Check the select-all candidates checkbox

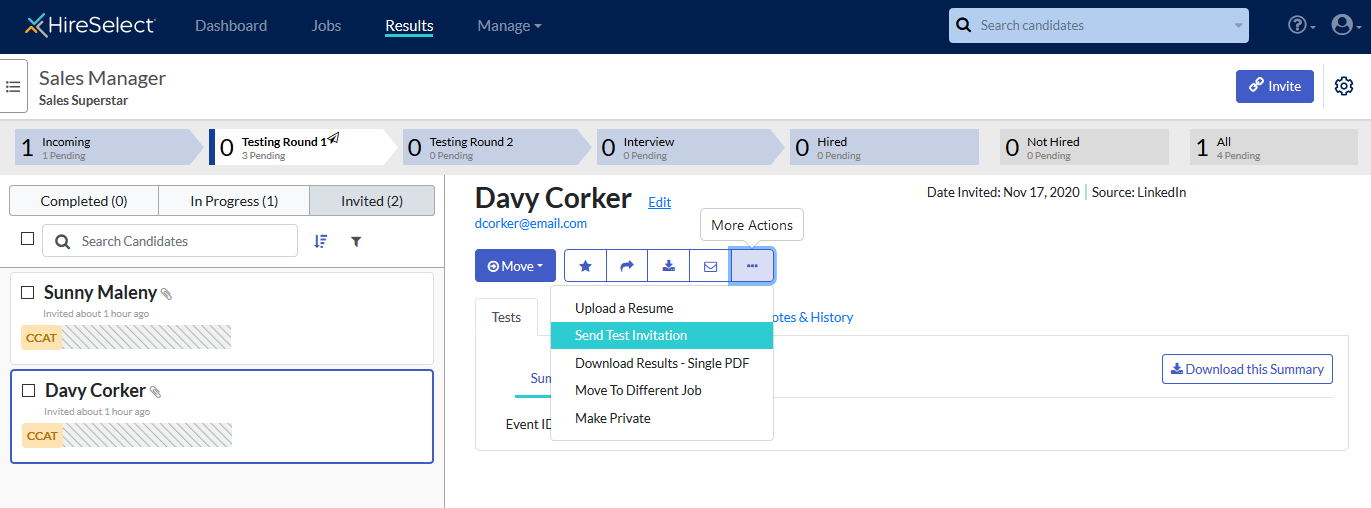coord(28,238)
